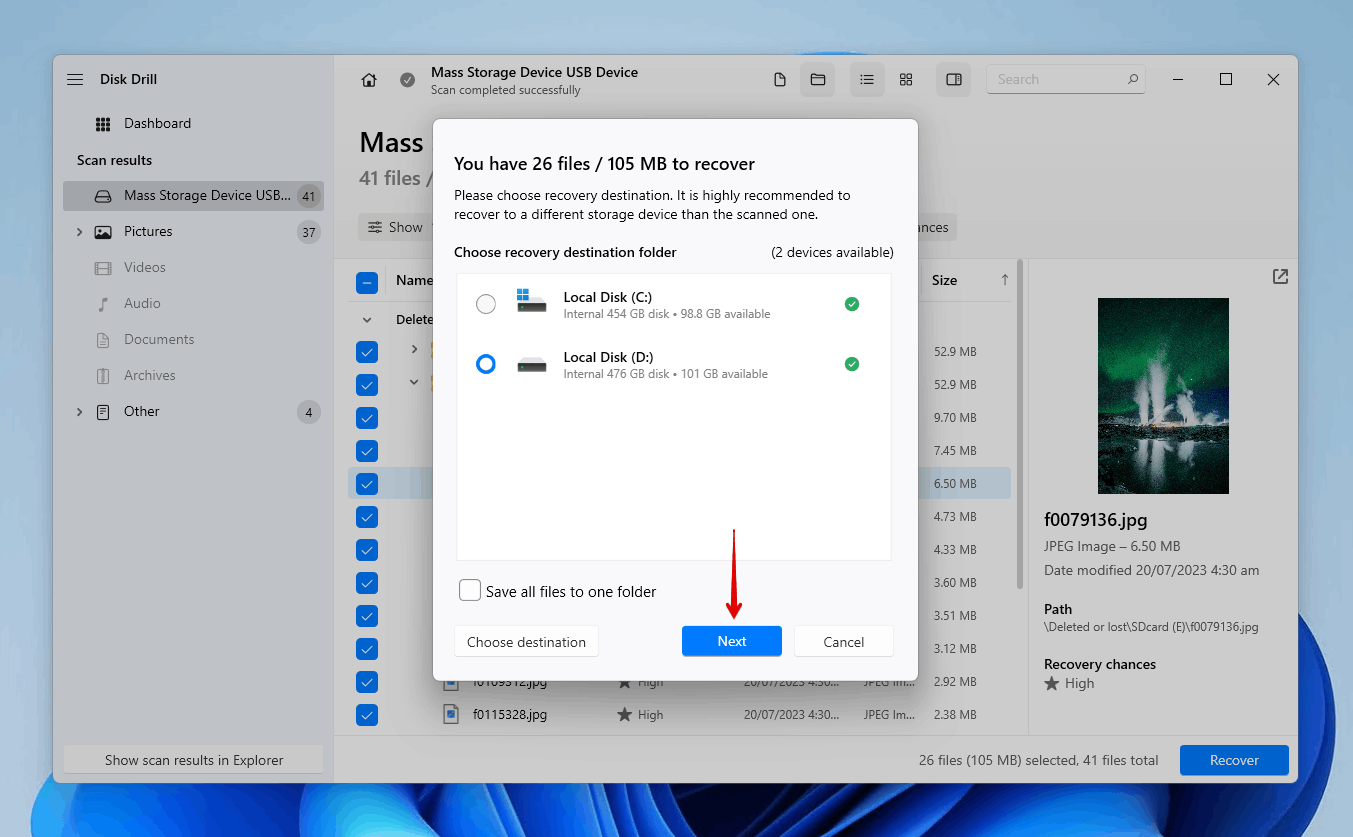Expand first 52.9 MB folder row
This screenshot has width=1353, height=837.
tap(414, 349)
